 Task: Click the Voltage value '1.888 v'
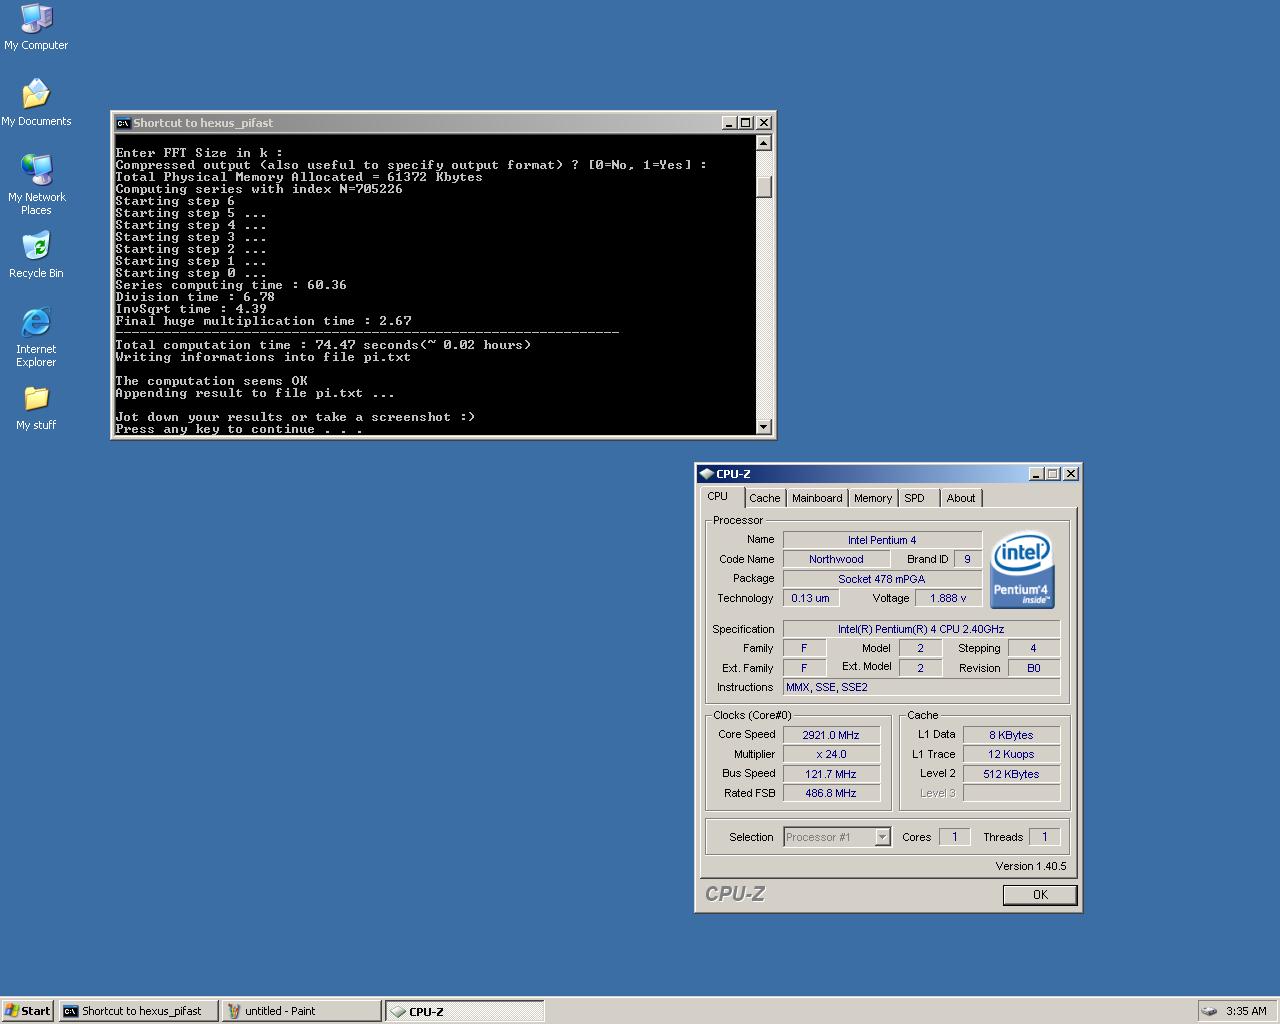click(948, 598)
